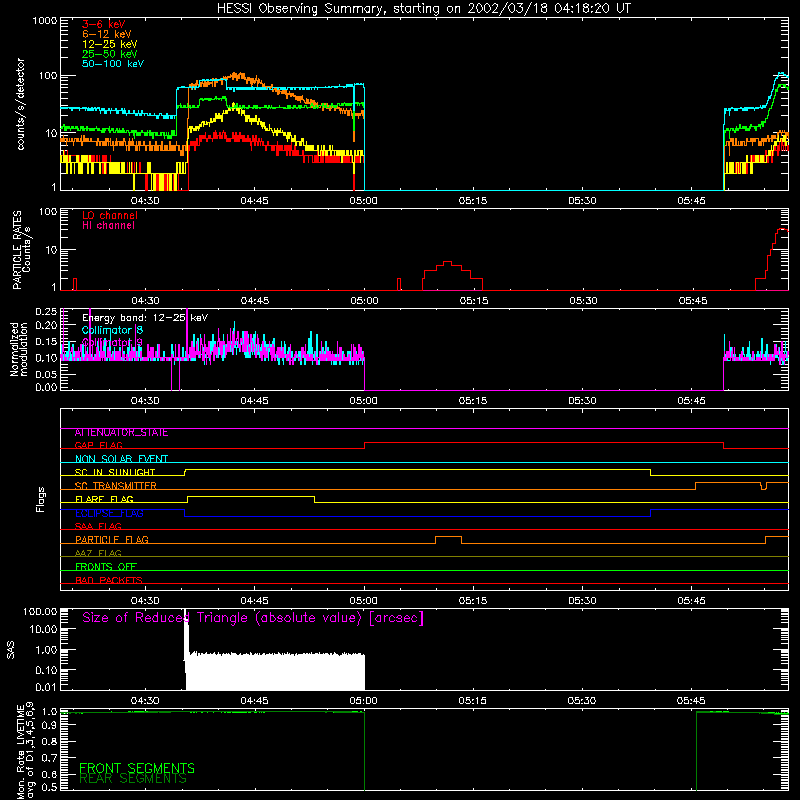The height and width of the screenshot is (800, 800).
Task: Click the PARTICLE_FLAG label
Action: point(112,540)
